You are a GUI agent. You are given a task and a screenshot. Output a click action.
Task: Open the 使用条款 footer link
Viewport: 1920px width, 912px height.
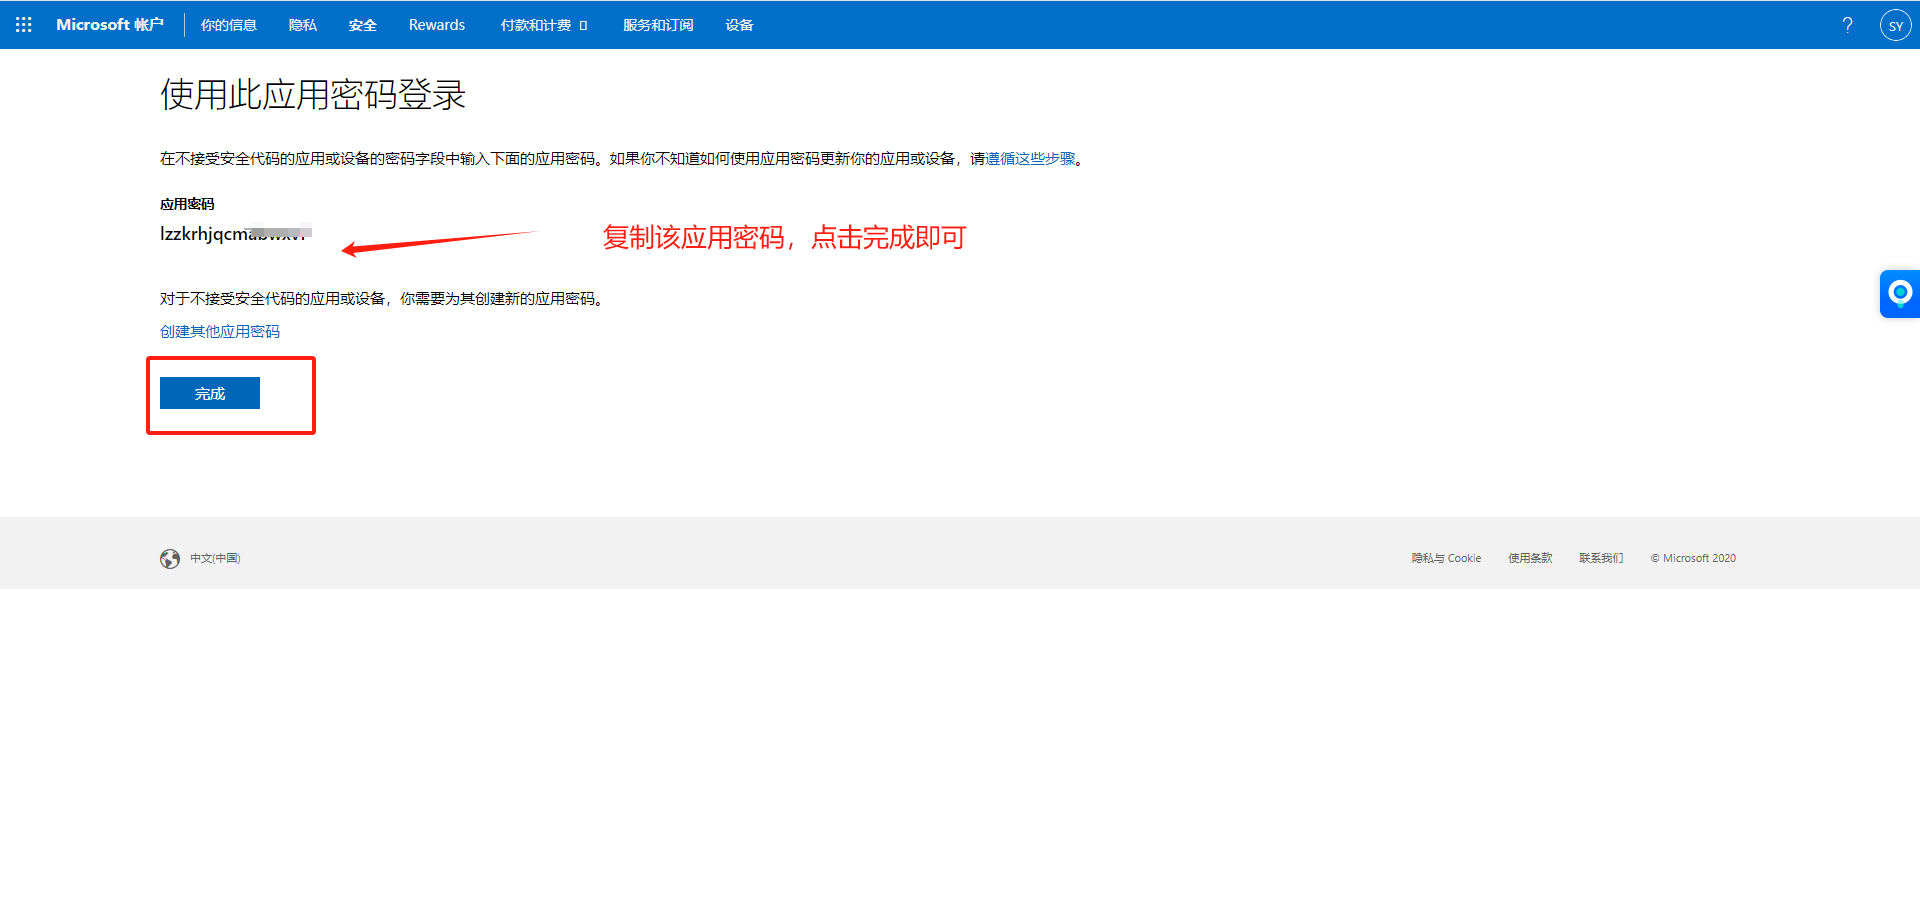[x=1530, y=559]
